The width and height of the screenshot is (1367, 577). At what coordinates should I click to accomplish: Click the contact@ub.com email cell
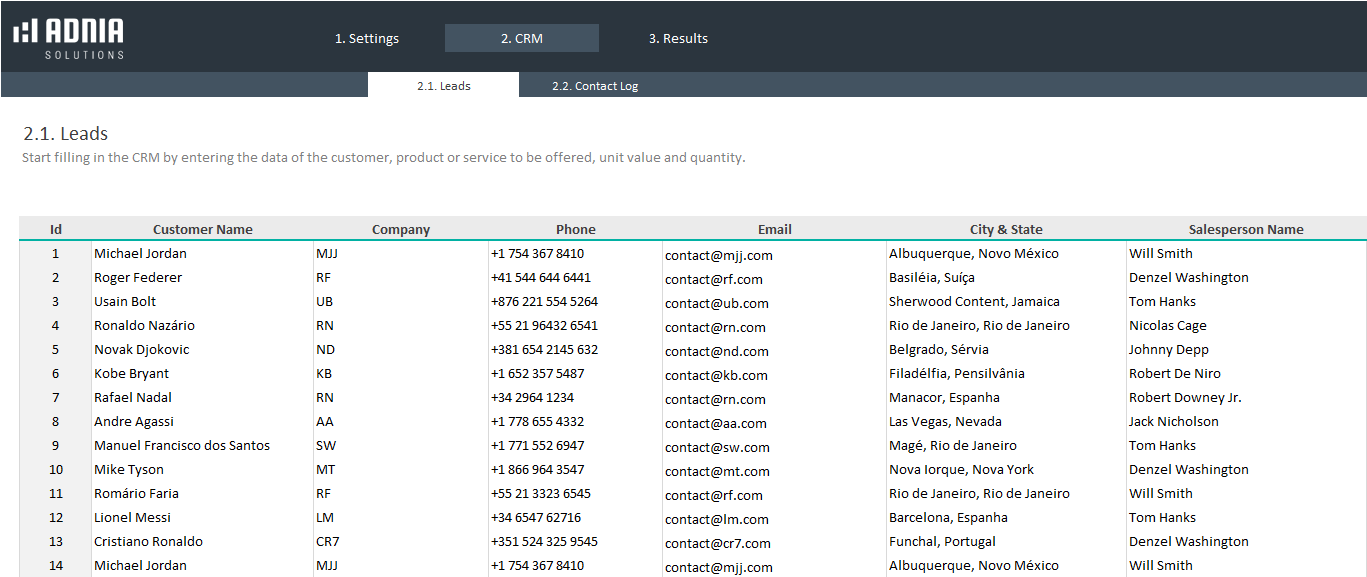pyautogui.click(x=717, y=303)
